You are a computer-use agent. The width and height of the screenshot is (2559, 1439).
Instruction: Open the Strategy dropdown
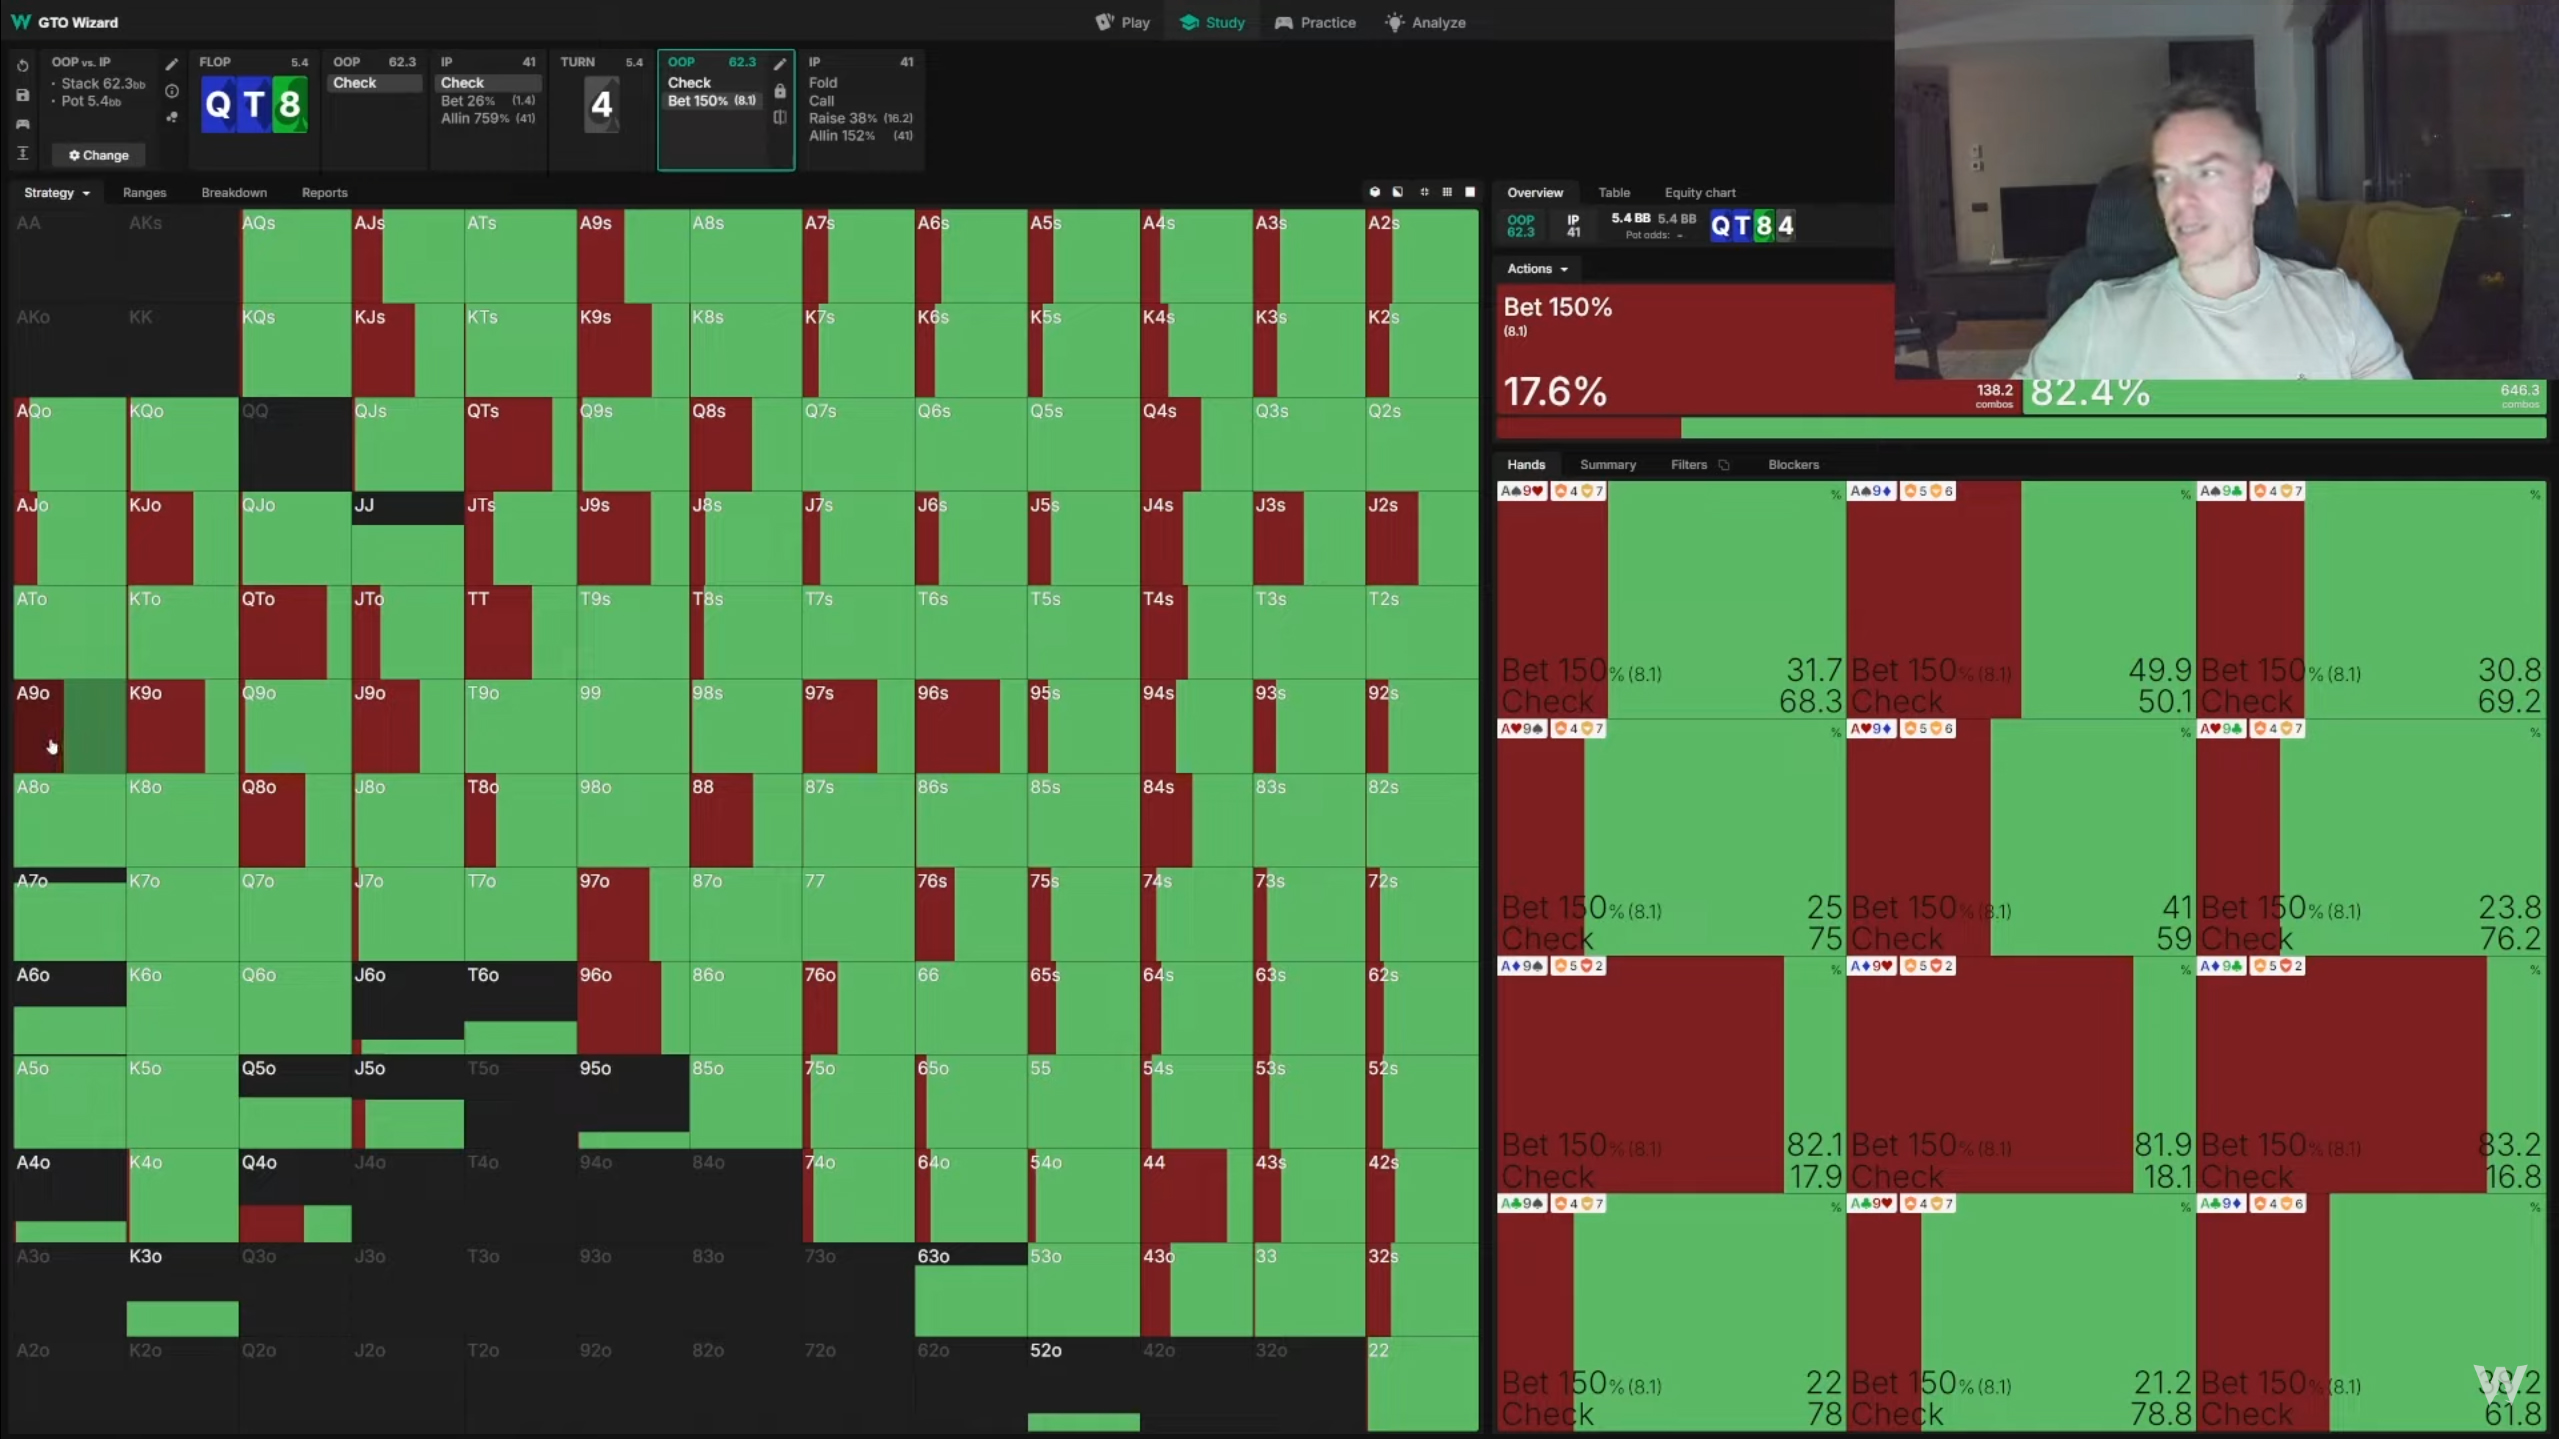coord(56,193)
